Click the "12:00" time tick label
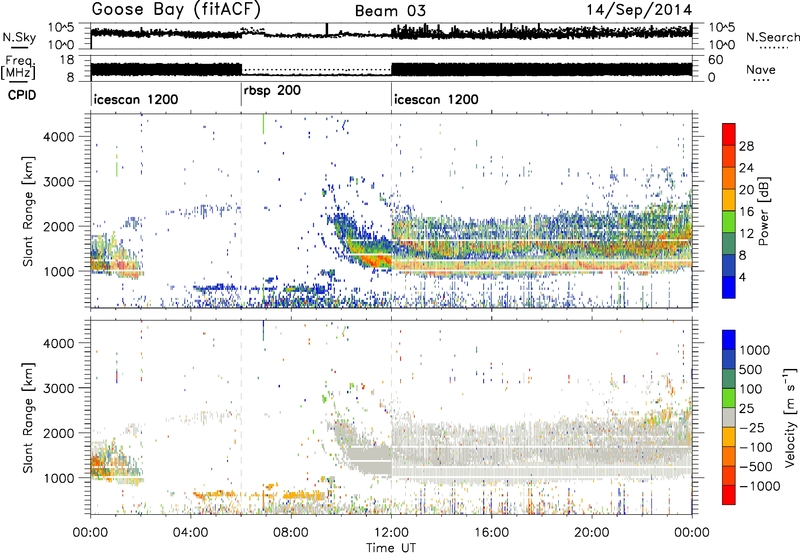This screenshot has width=800, height=554. pyautogui.click(x=391, y=533)
